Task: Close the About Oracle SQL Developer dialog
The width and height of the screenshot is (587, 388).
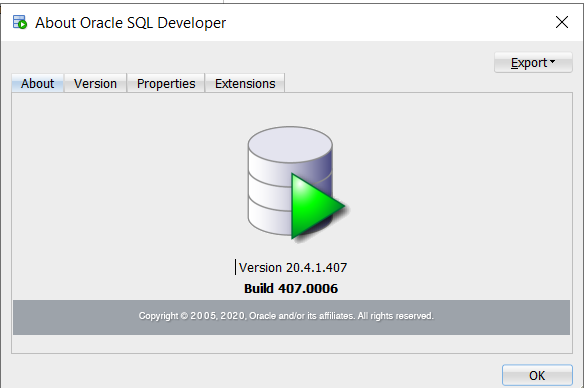Action: 562,22
